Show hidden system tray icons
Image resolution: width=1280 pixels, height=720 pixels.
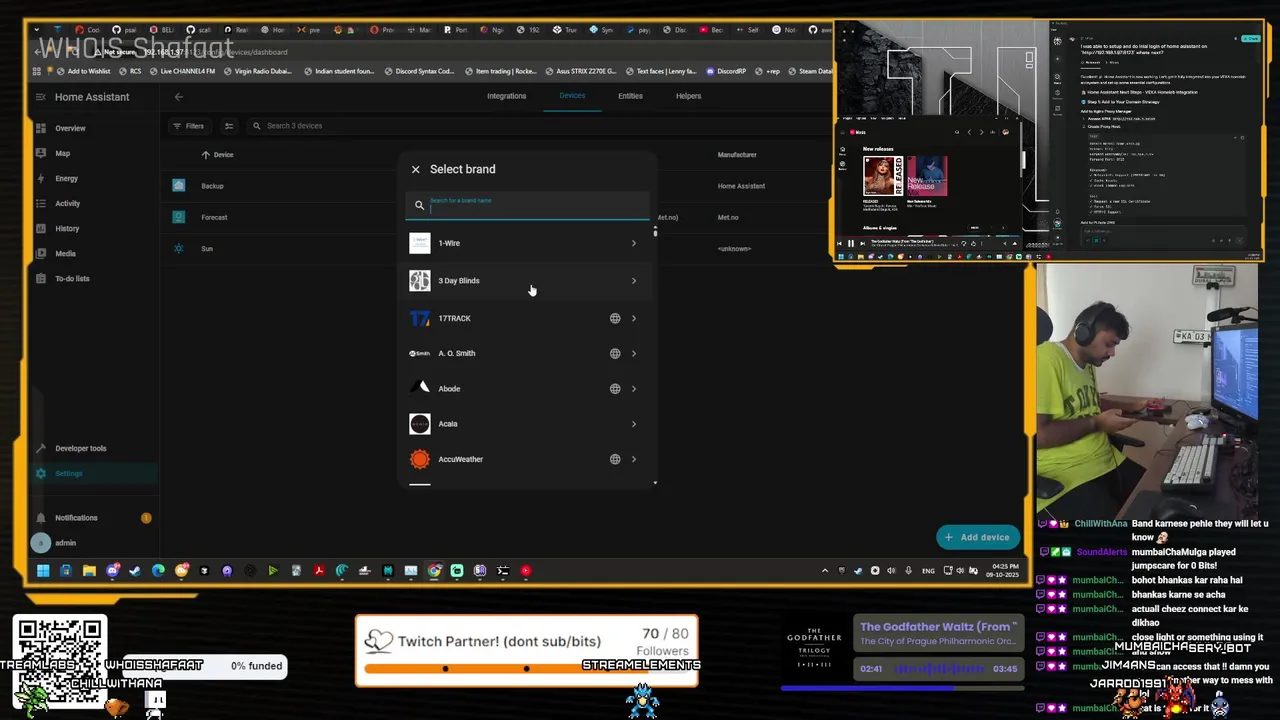coord(825,571)
